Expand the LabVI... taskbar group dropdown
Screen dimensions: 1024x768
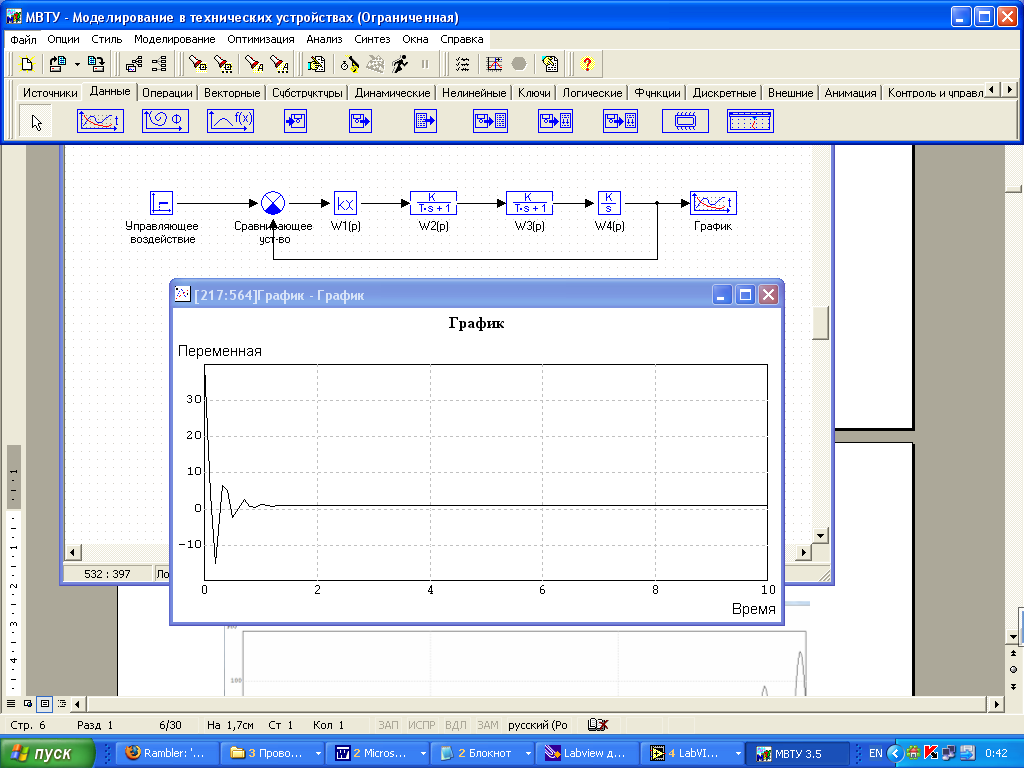pyautogui.click(x=738, y=754)
